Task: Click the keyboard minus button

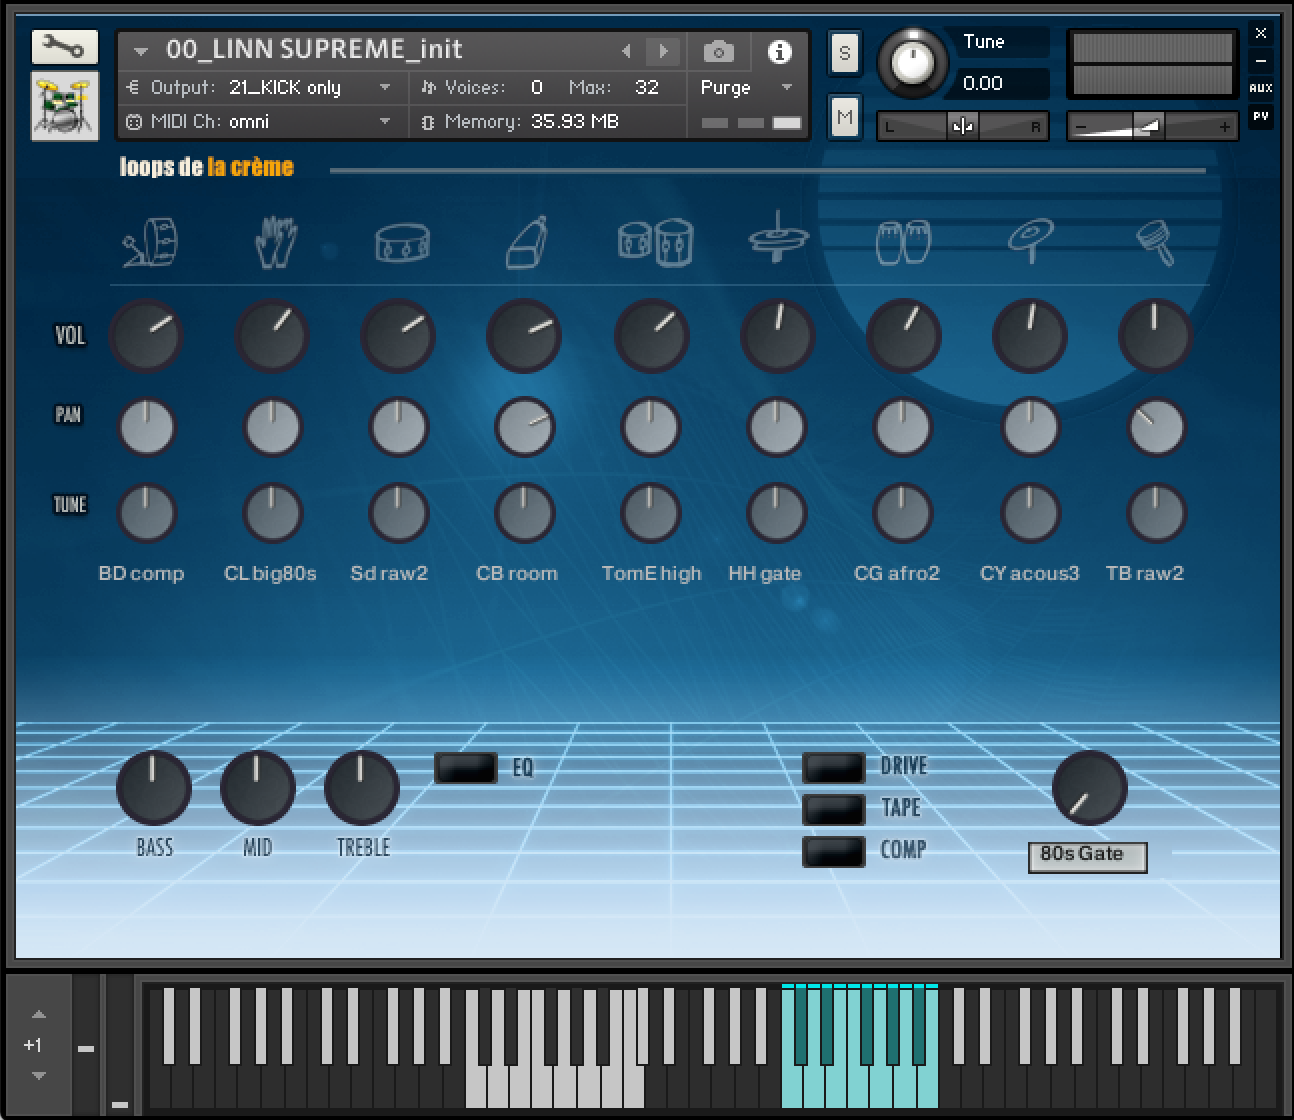Action: [x=86, y=1049]
